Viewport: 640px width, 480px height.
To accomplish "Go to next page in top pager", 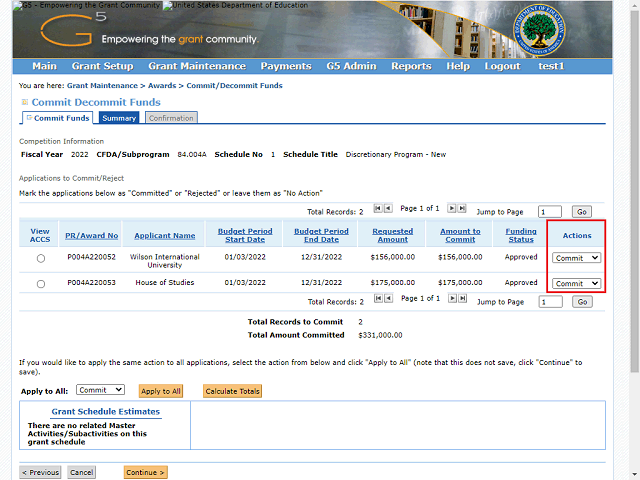I will [x=451, y=209].
